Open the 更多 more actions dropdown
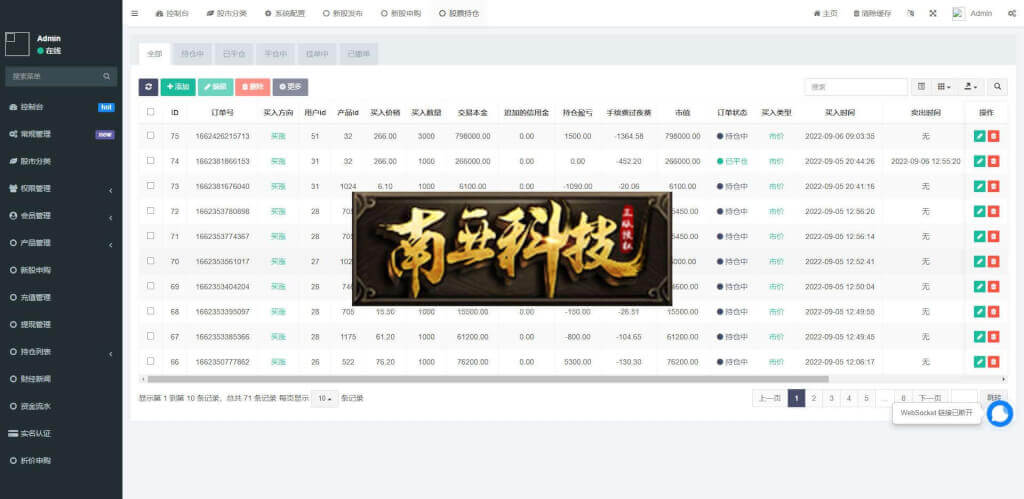Viewport: 1024px width, 499px height. click(290, 87)
